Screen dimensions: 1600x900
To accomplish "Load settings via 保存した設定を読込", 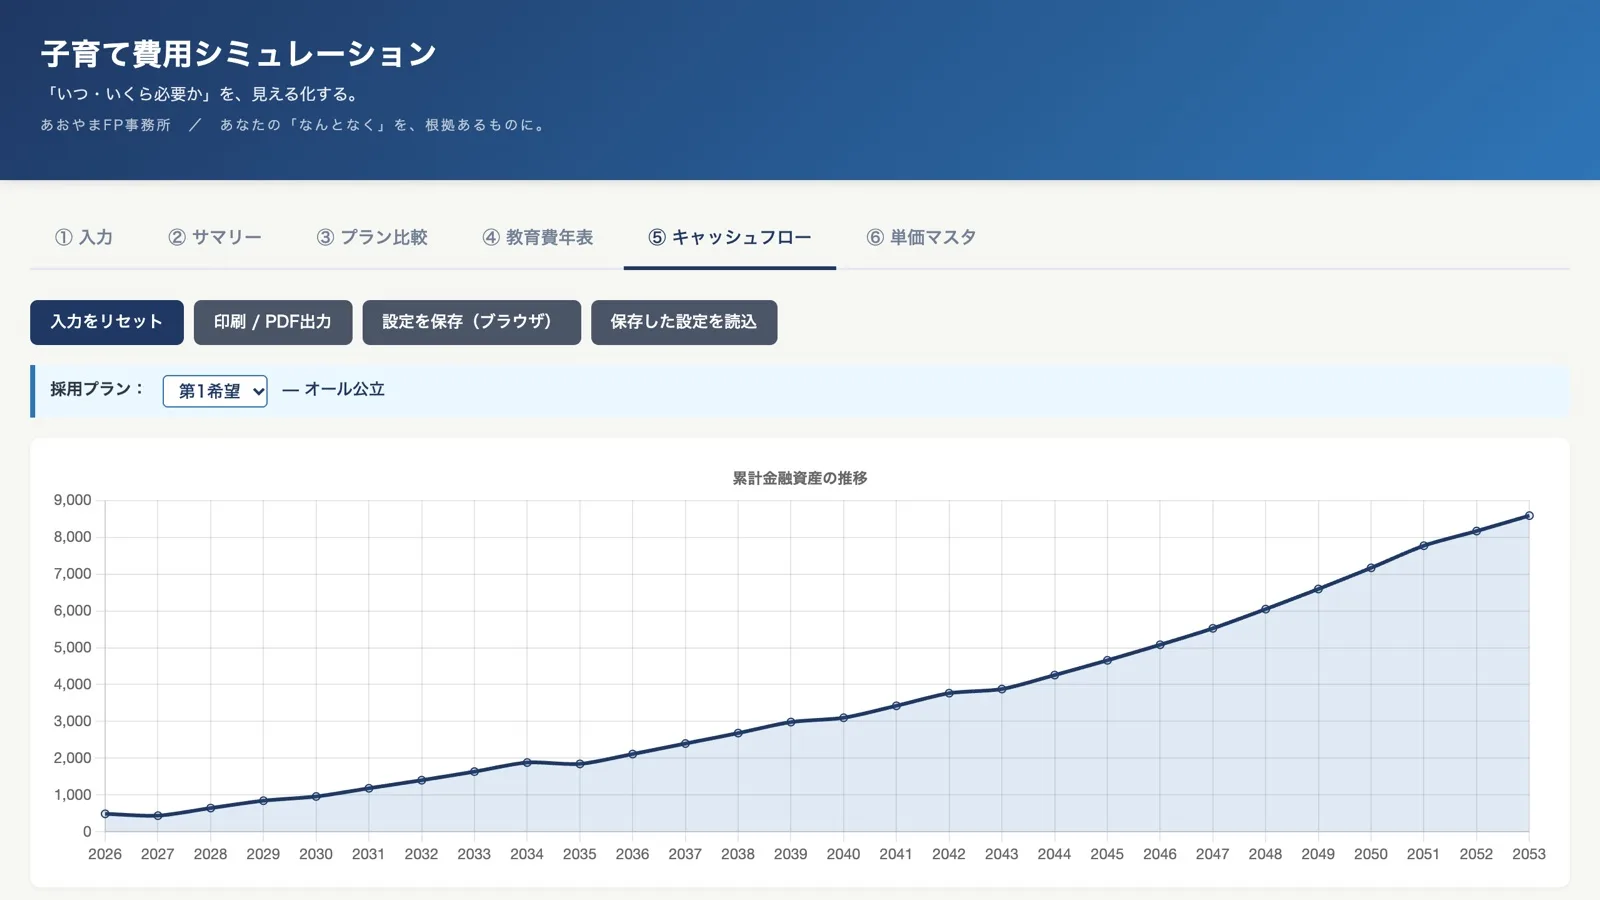I will click(684, 322).
